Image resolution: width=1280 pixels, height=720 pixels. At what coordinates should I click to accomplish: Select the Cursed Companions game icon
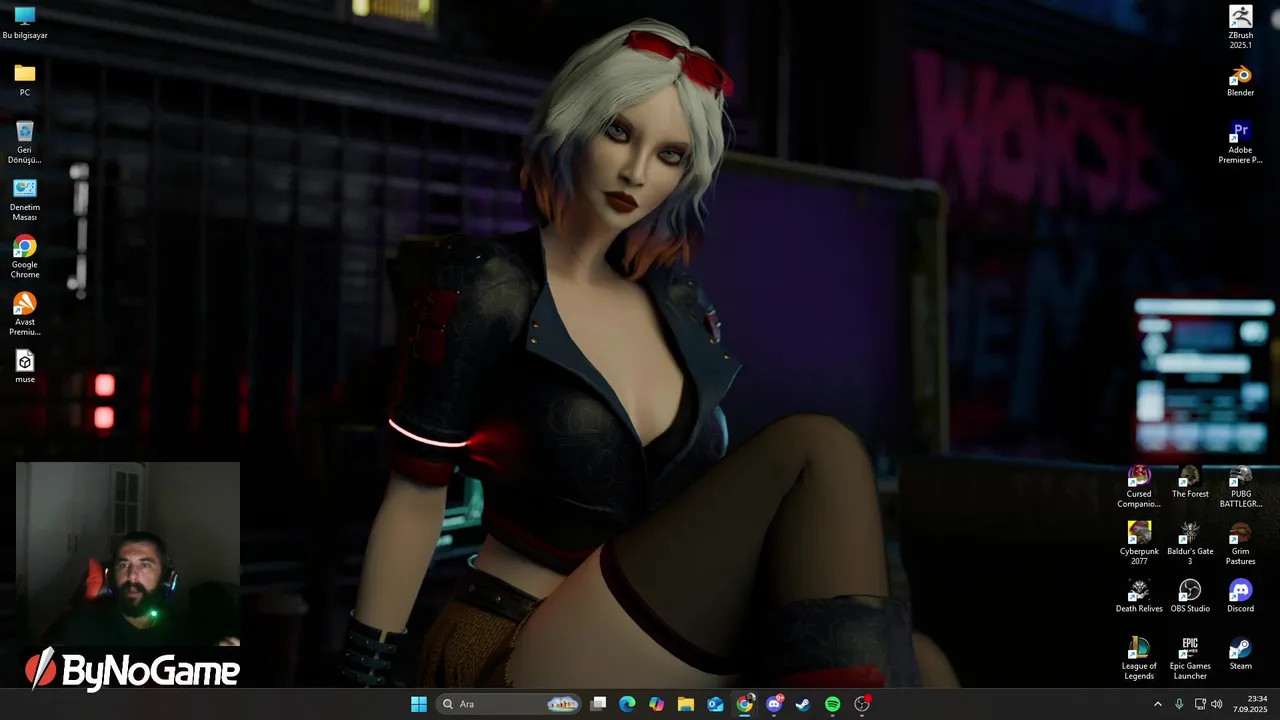(1139, 487)
